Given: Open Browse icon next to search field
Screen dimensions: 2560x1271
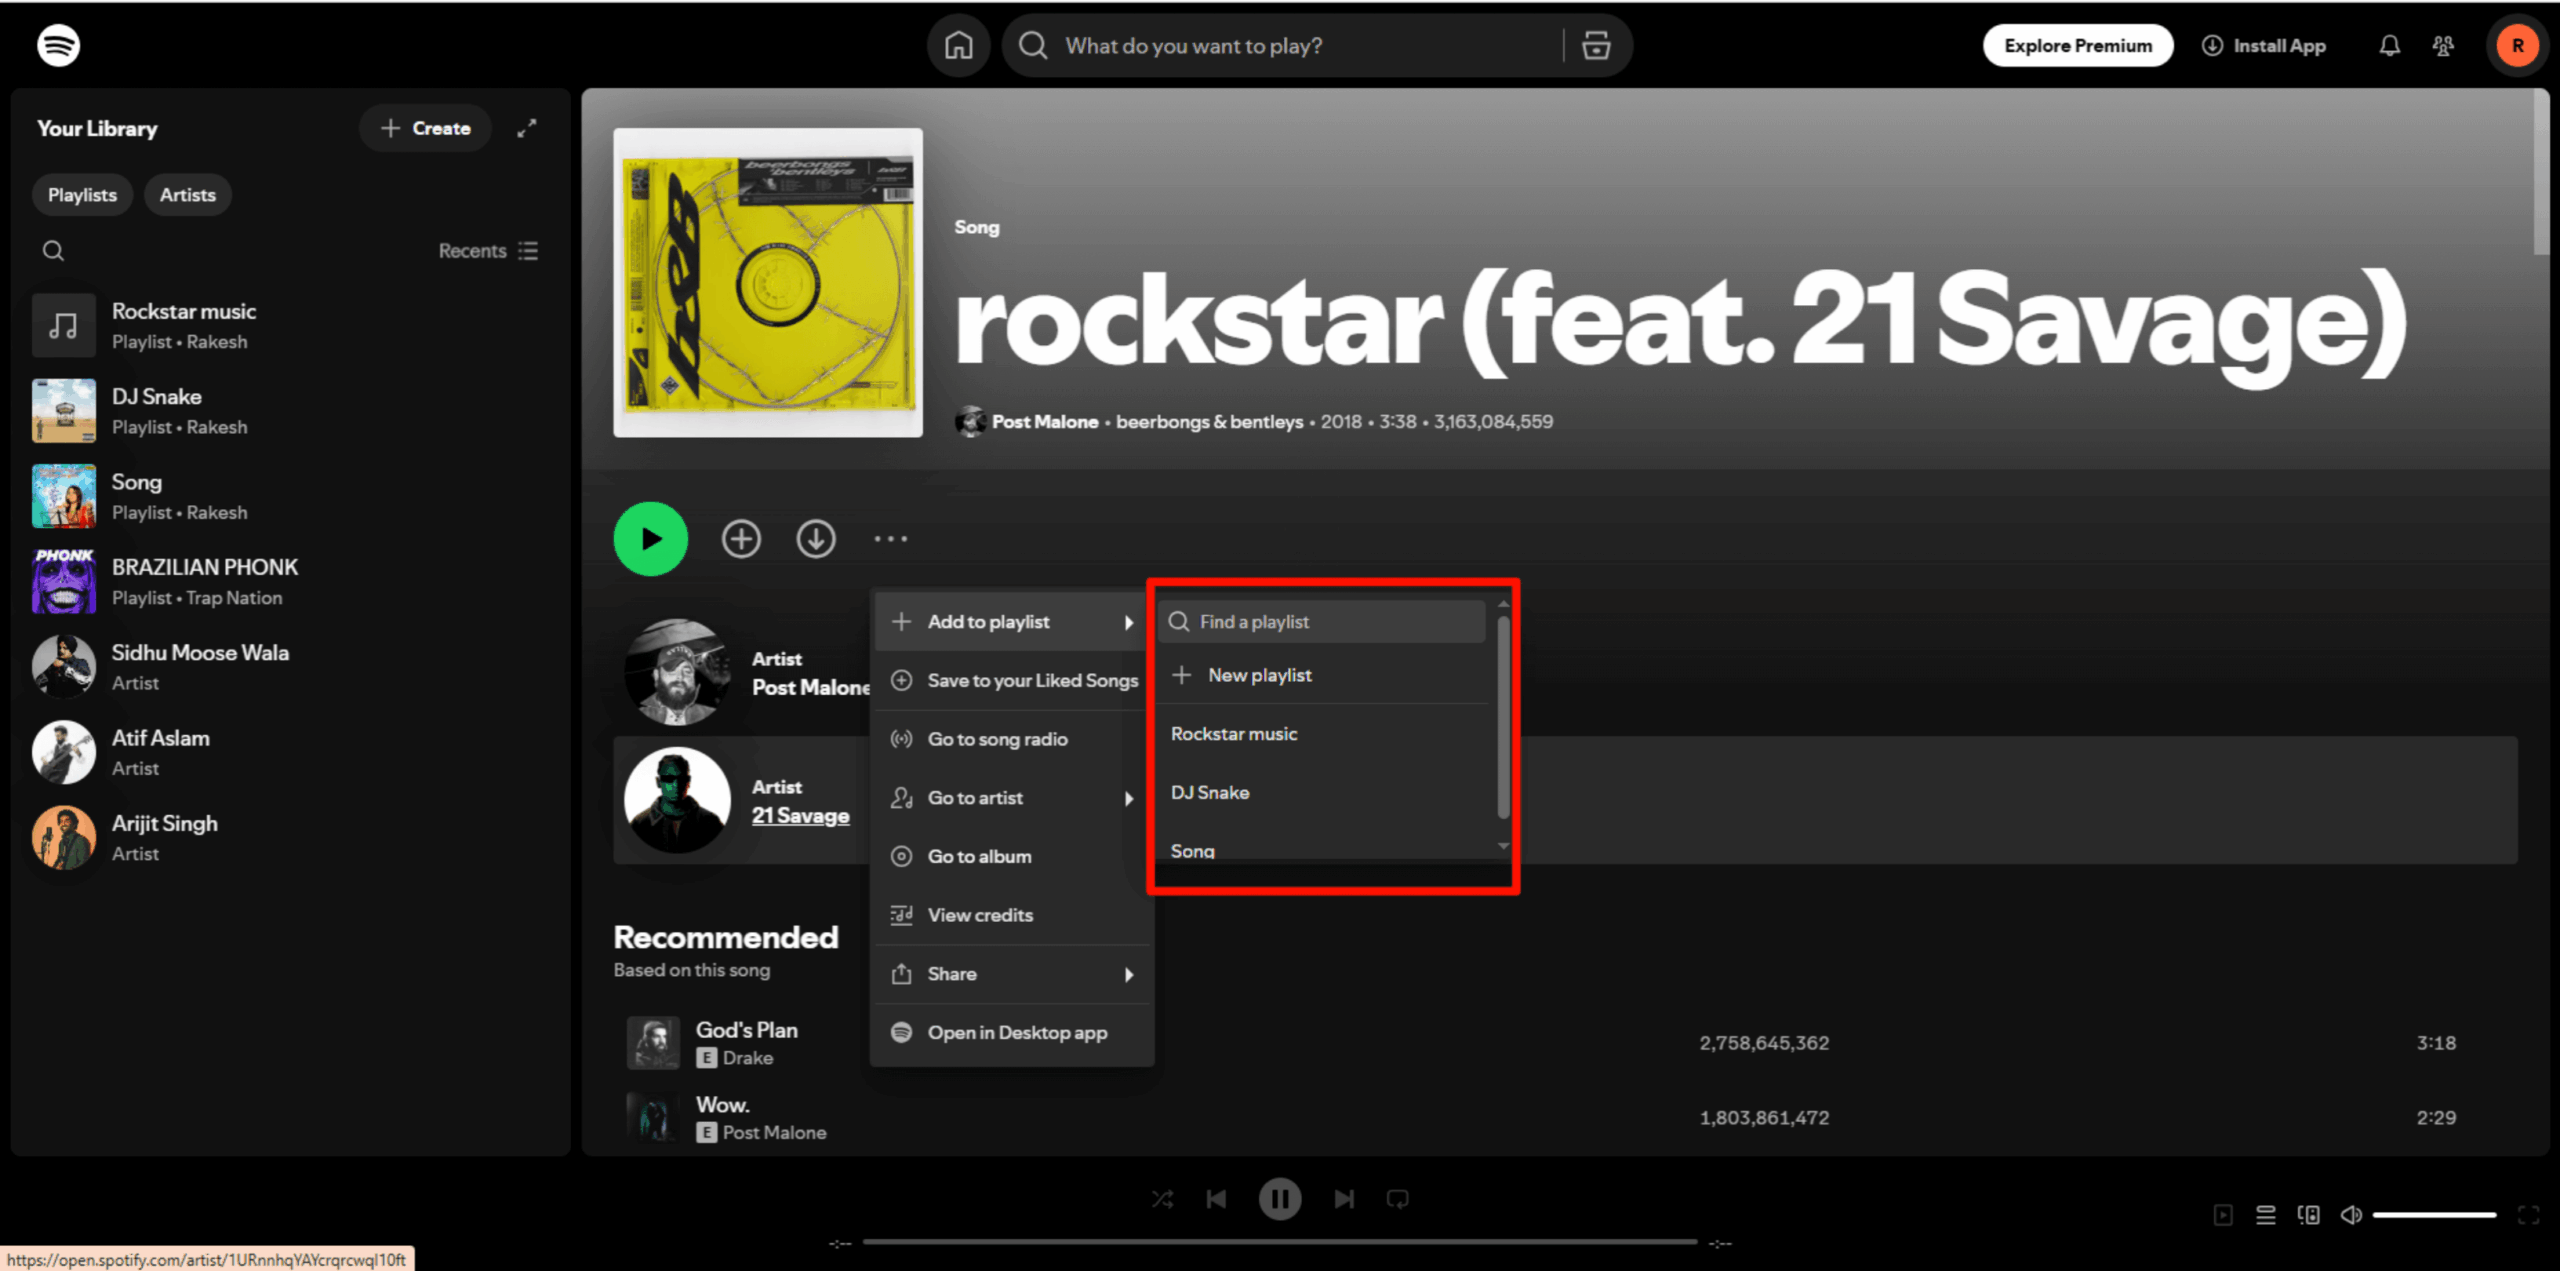Looking at the screenshot, I should [1596, 46].
